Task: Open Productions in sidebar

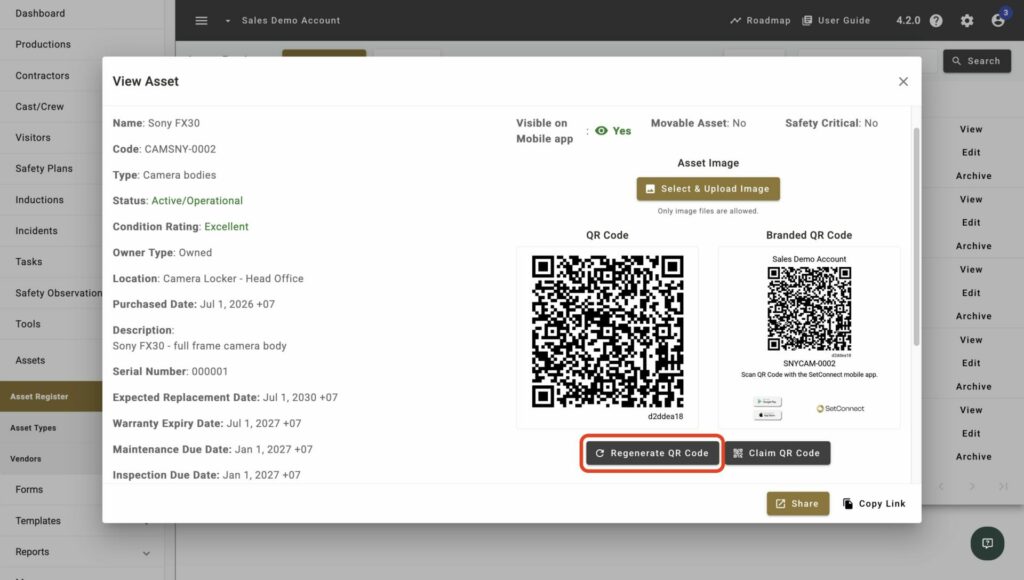Action: (x=42, y=44)
